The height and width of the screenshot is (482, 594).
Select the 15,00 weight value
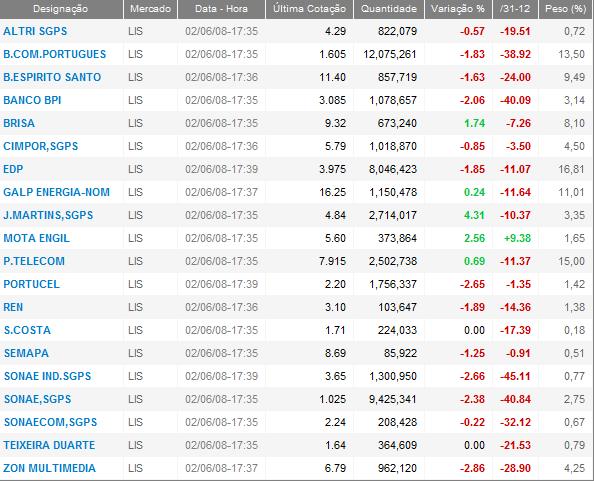coord(572,261)
